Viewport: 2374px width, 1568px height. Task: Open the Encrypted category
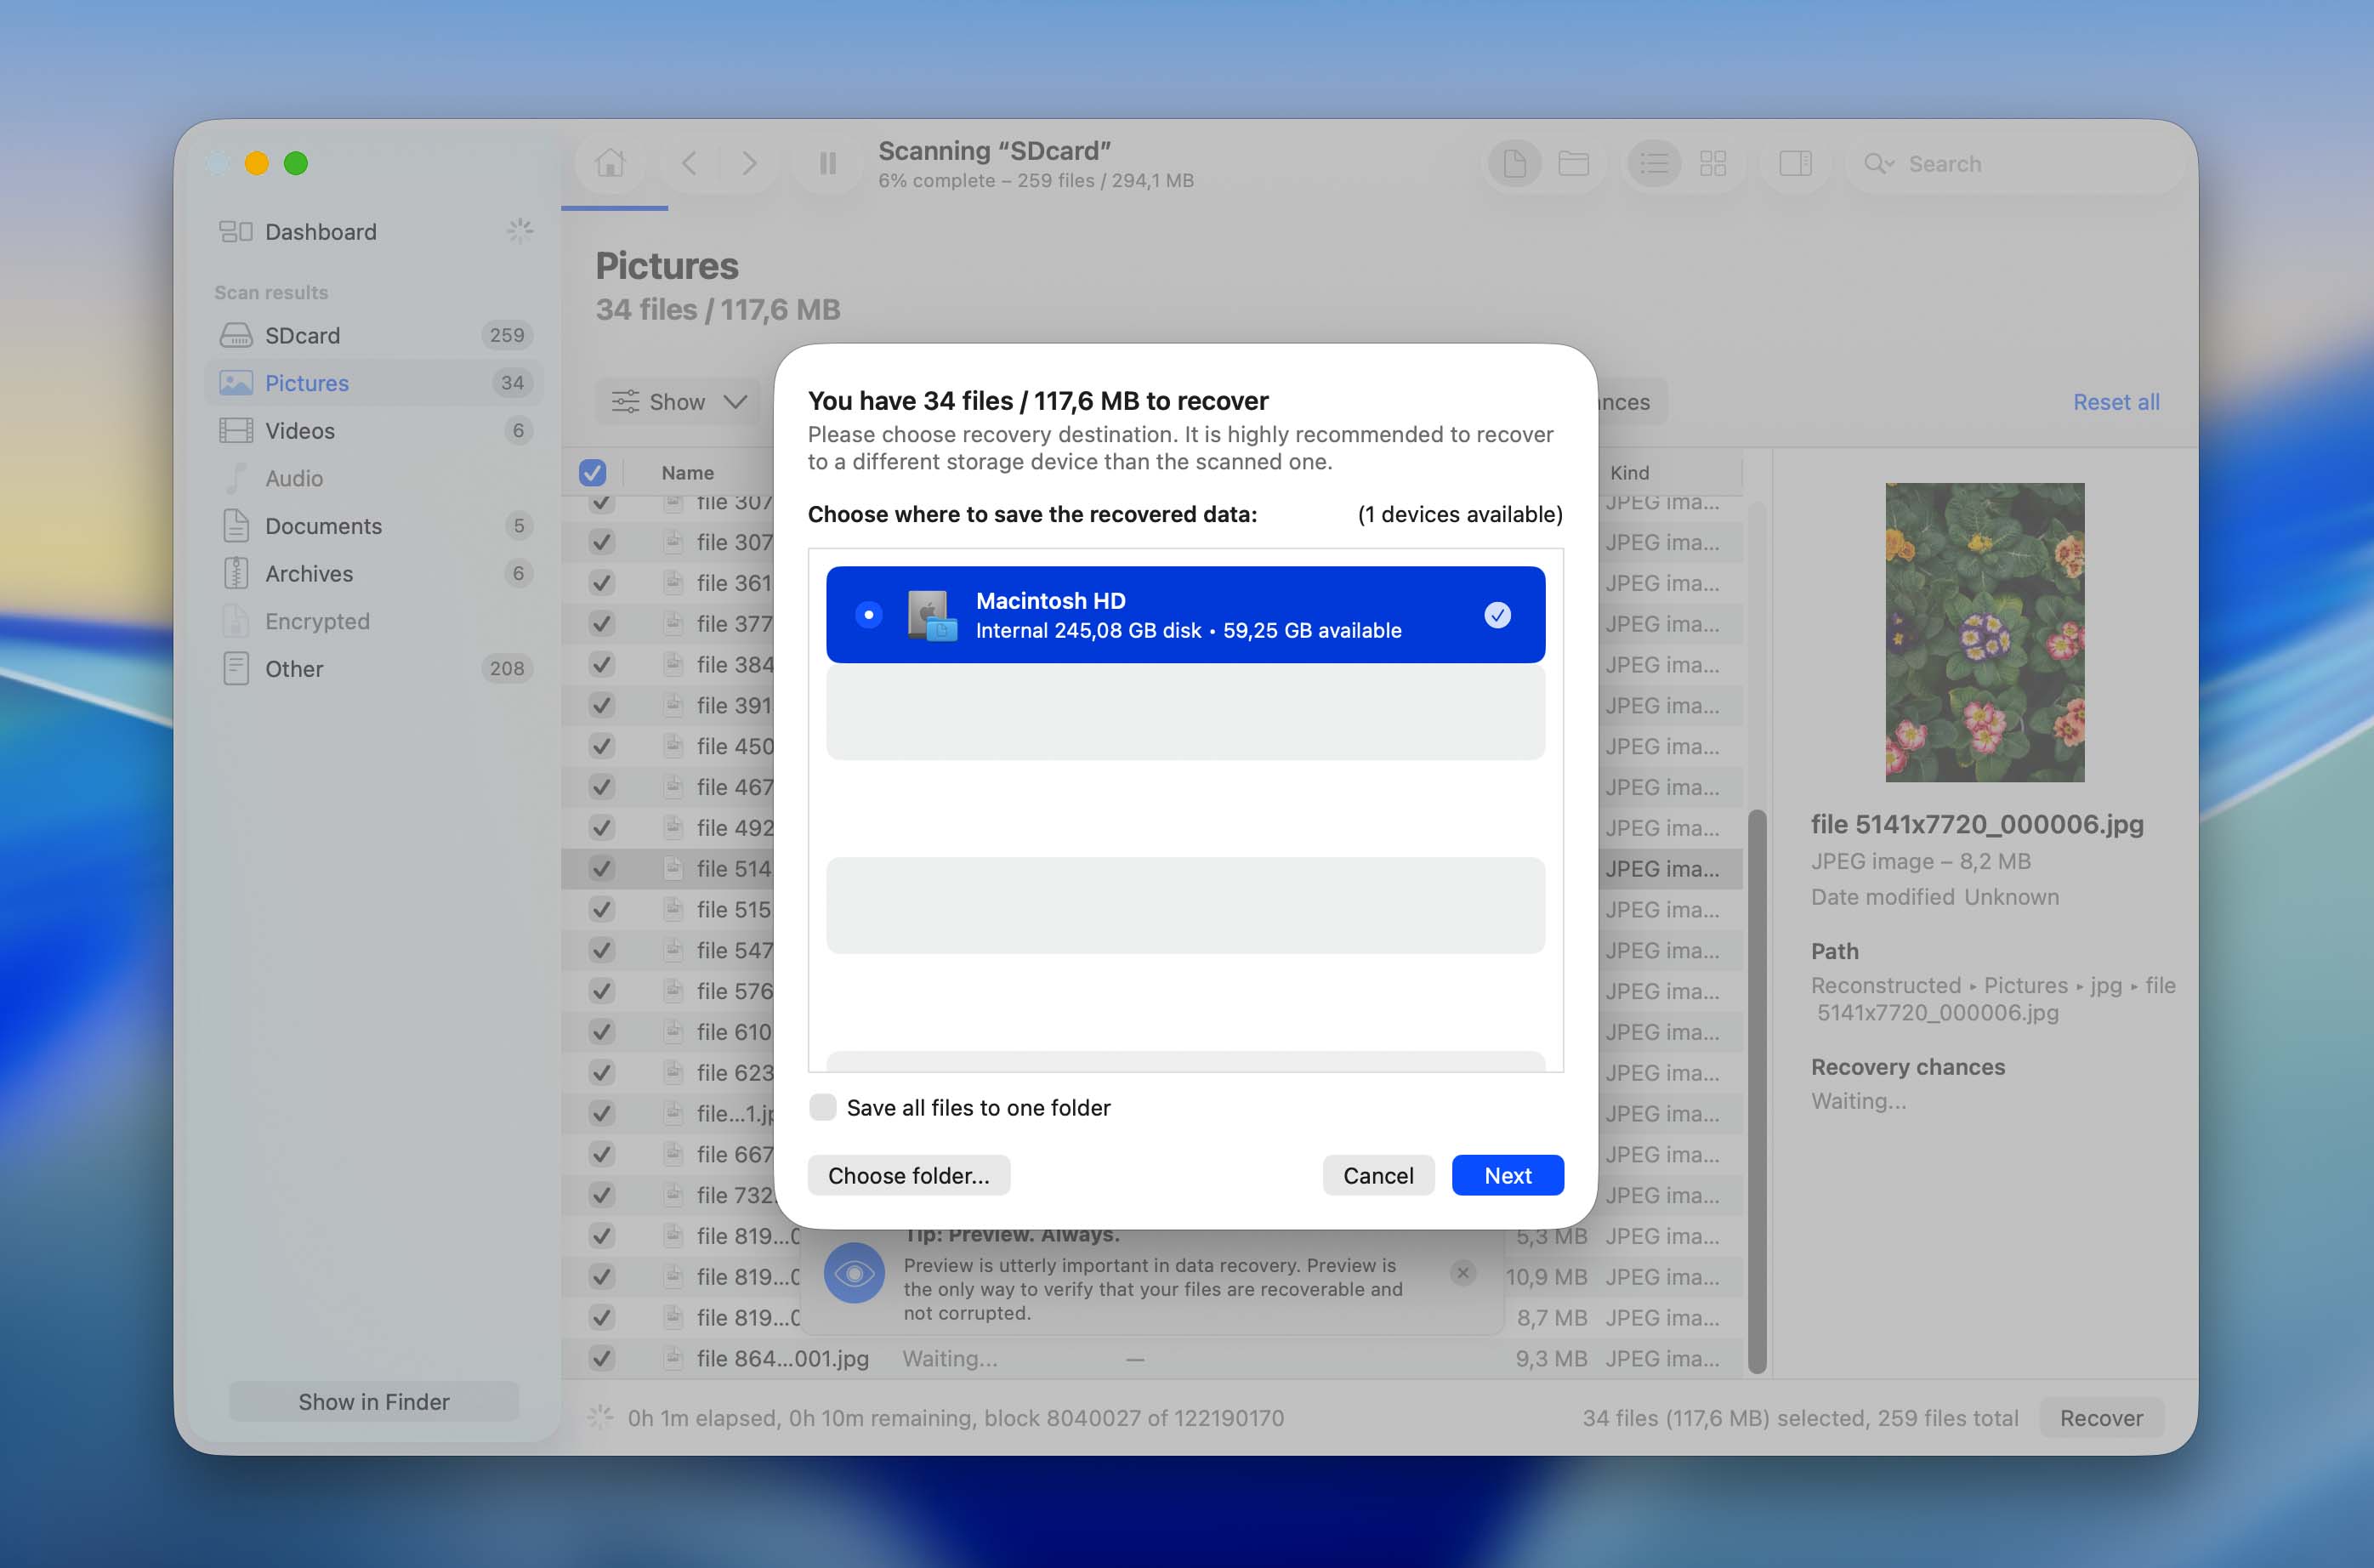pyautogui.click(x=373, y=621)
